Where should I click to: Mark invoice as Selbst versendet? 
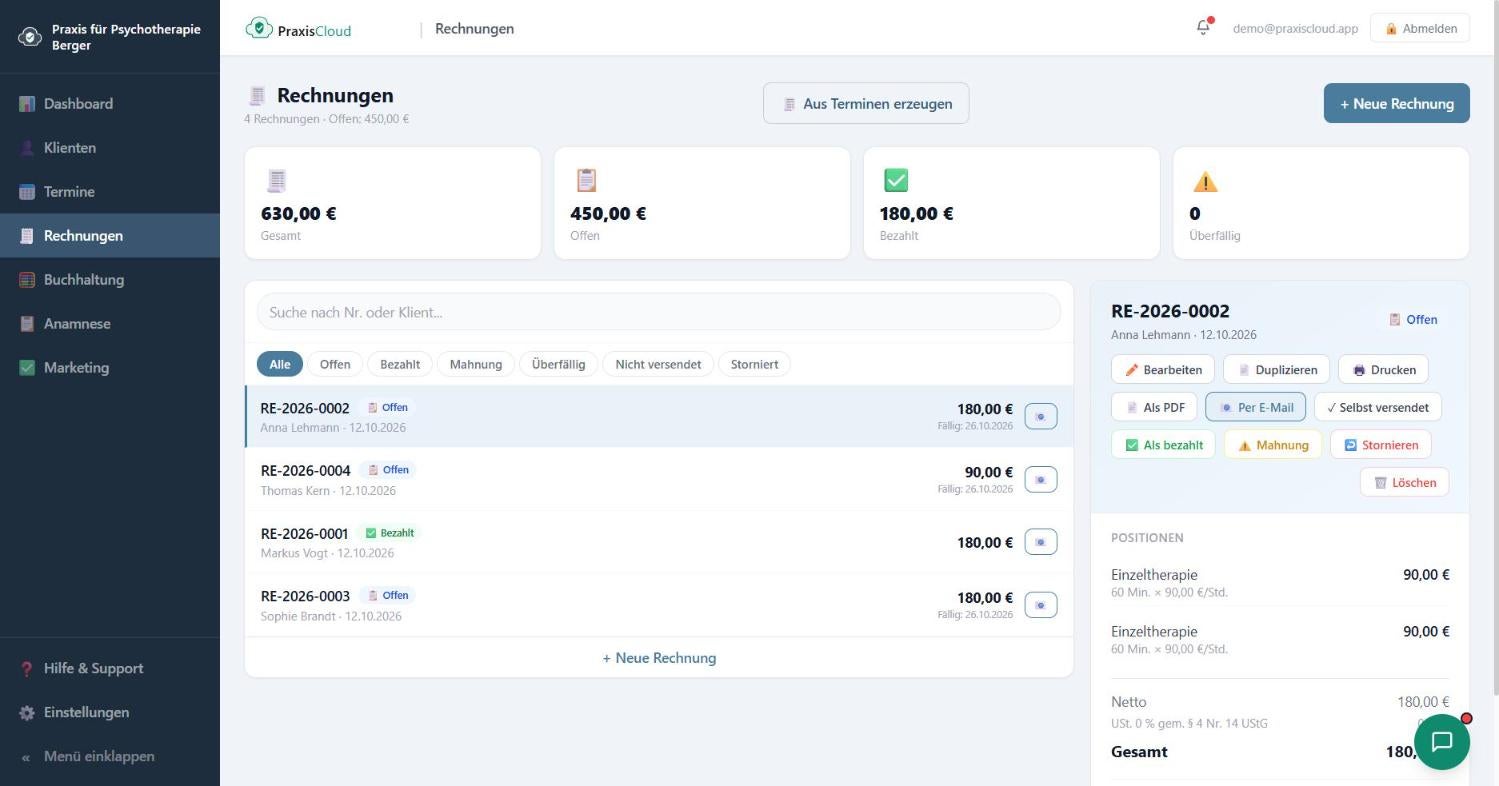[x=1377, y=407]
